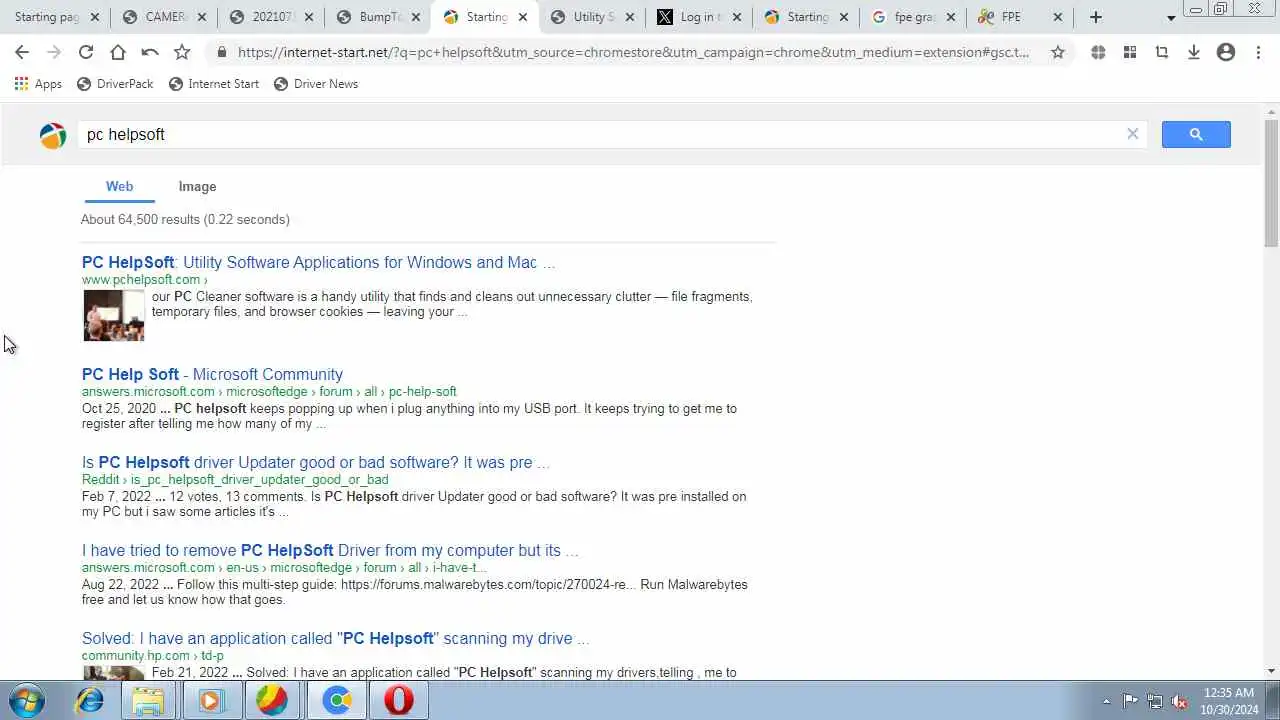
Task: Click the page vertical scrollbar thumb
Action: pyautogui.click(x=1271, y=185)
